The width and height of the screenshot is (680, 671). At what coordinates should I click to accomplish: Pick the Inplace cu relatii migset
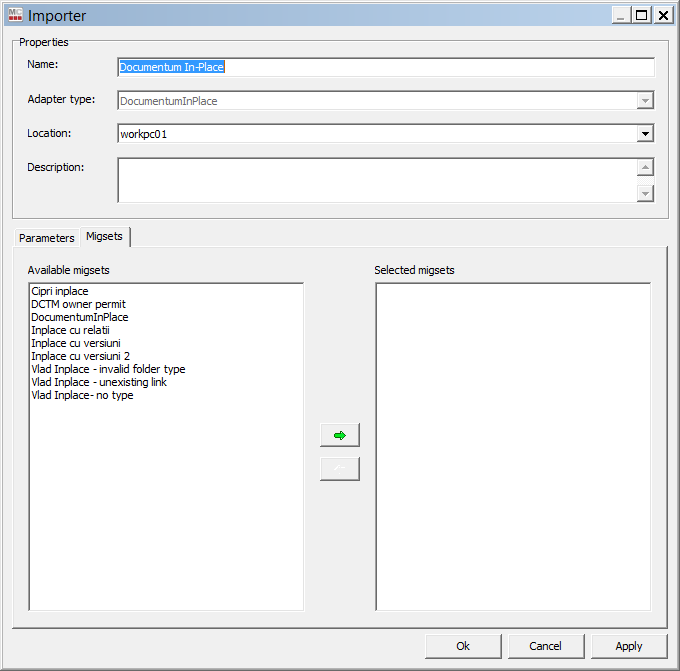tap(70, 330)
